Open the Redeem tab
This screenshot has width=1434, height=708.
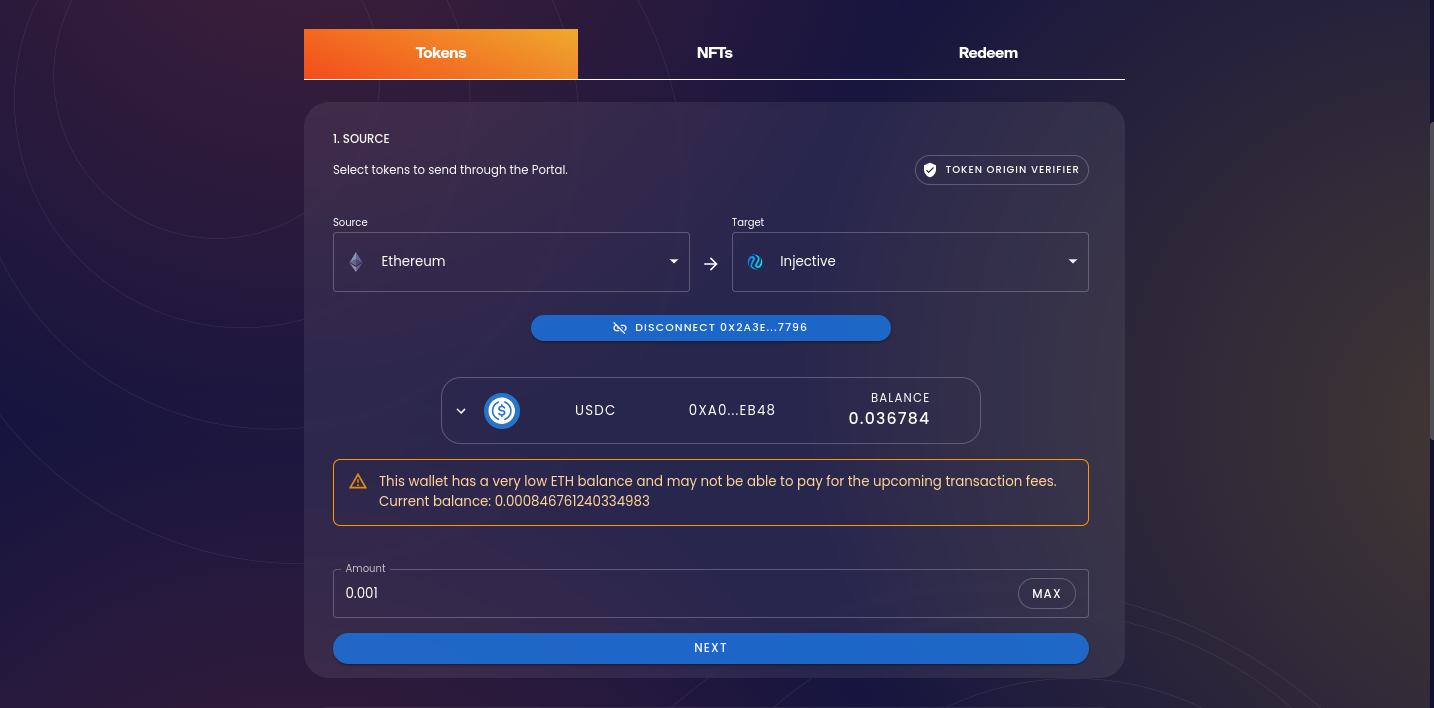click(988, 53)
